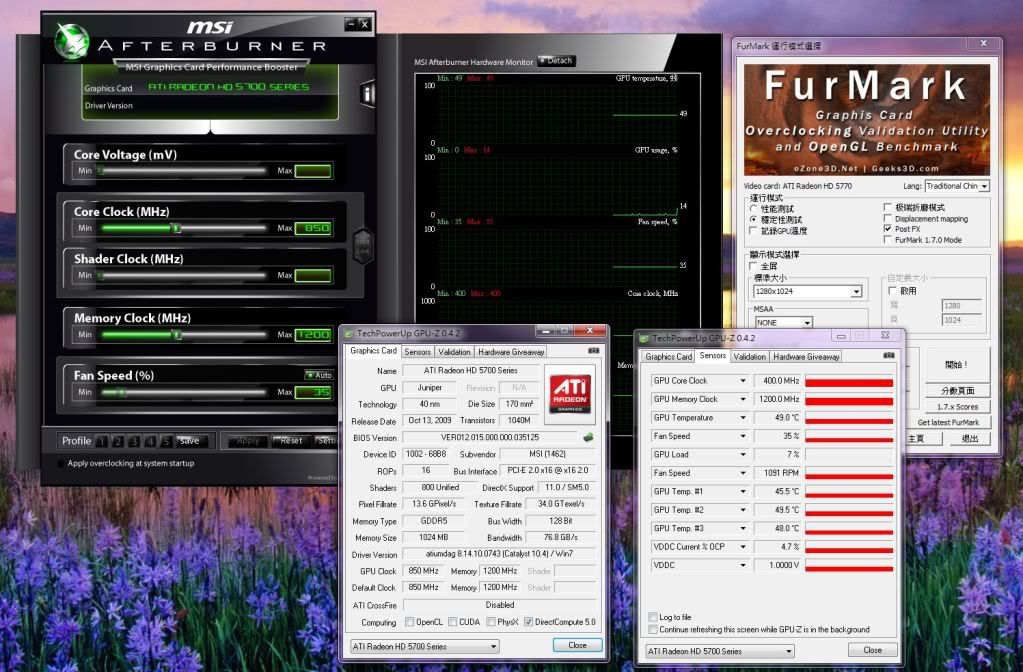
Task: Select Afterburner profile slot 2
Action: tap(118, 442)
